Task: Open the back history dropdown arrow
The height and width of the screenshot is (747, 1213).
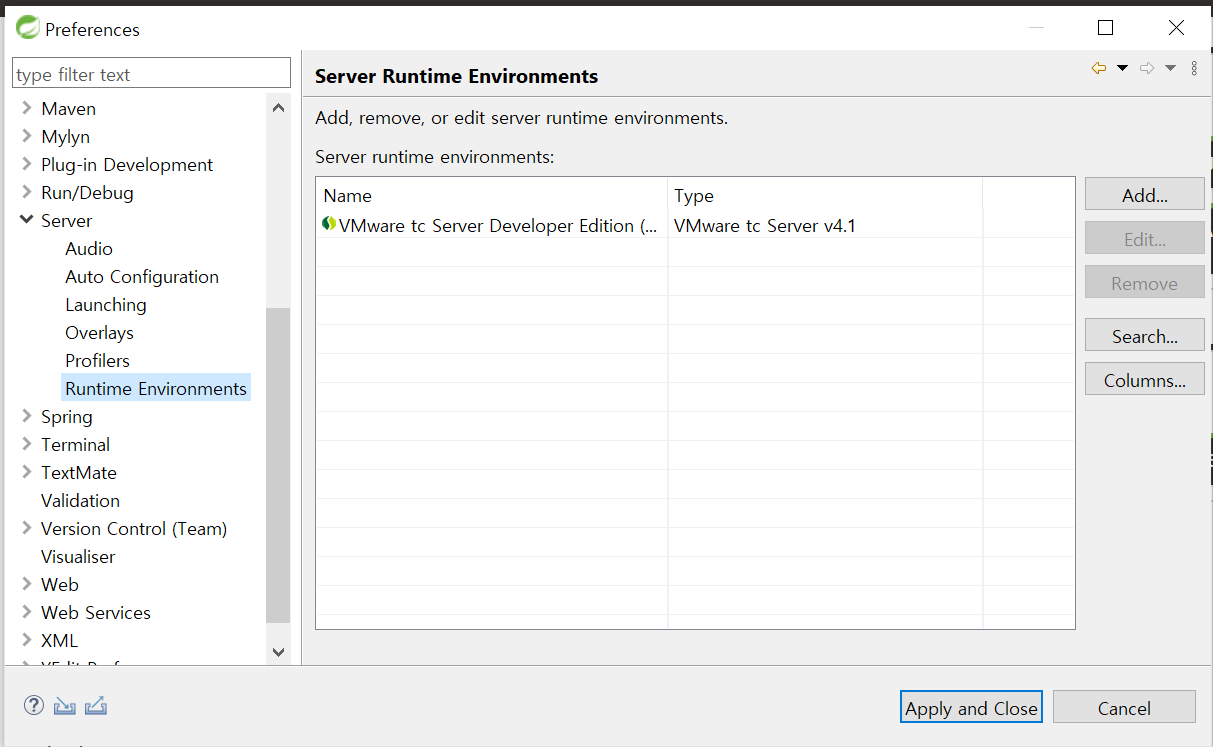Action: 1122,68
